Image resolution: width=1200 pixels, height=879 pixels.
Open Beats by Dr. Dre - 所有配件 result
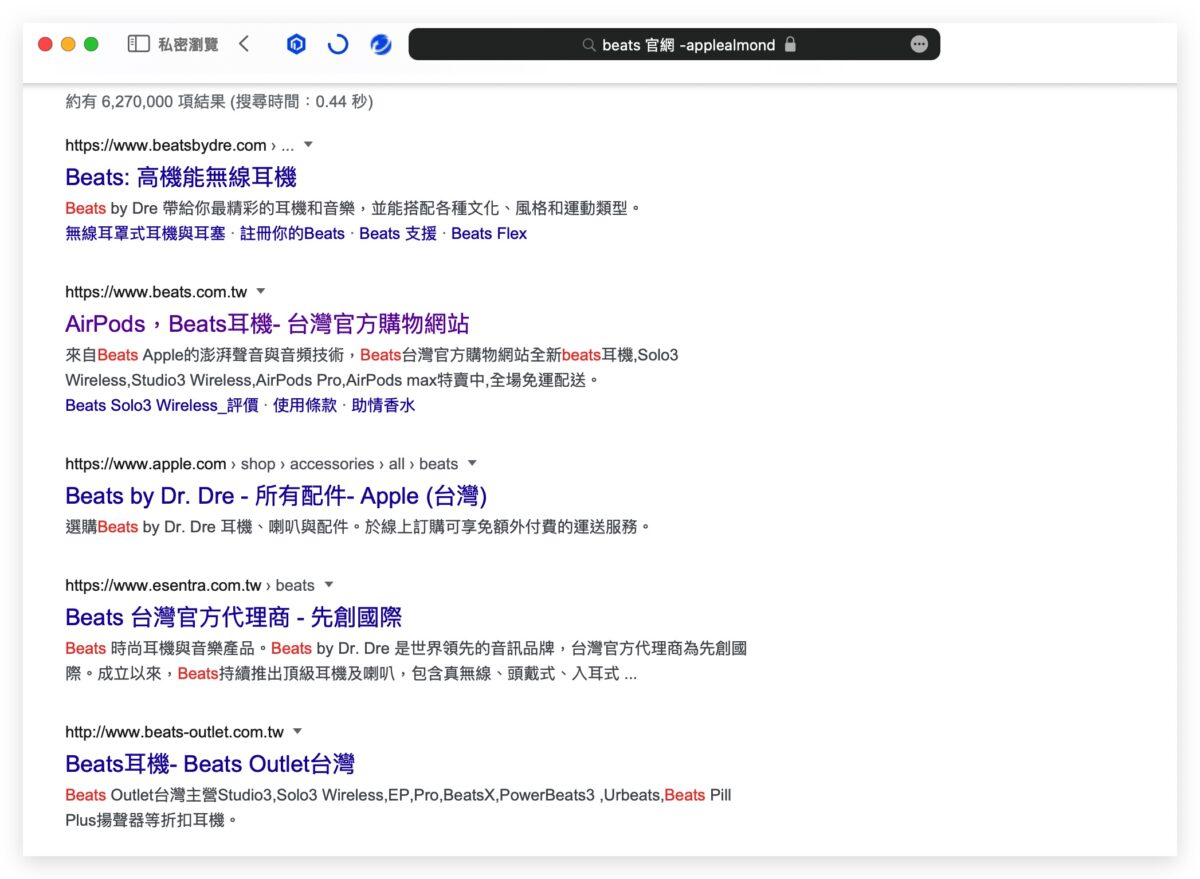[x=276, y=496]
